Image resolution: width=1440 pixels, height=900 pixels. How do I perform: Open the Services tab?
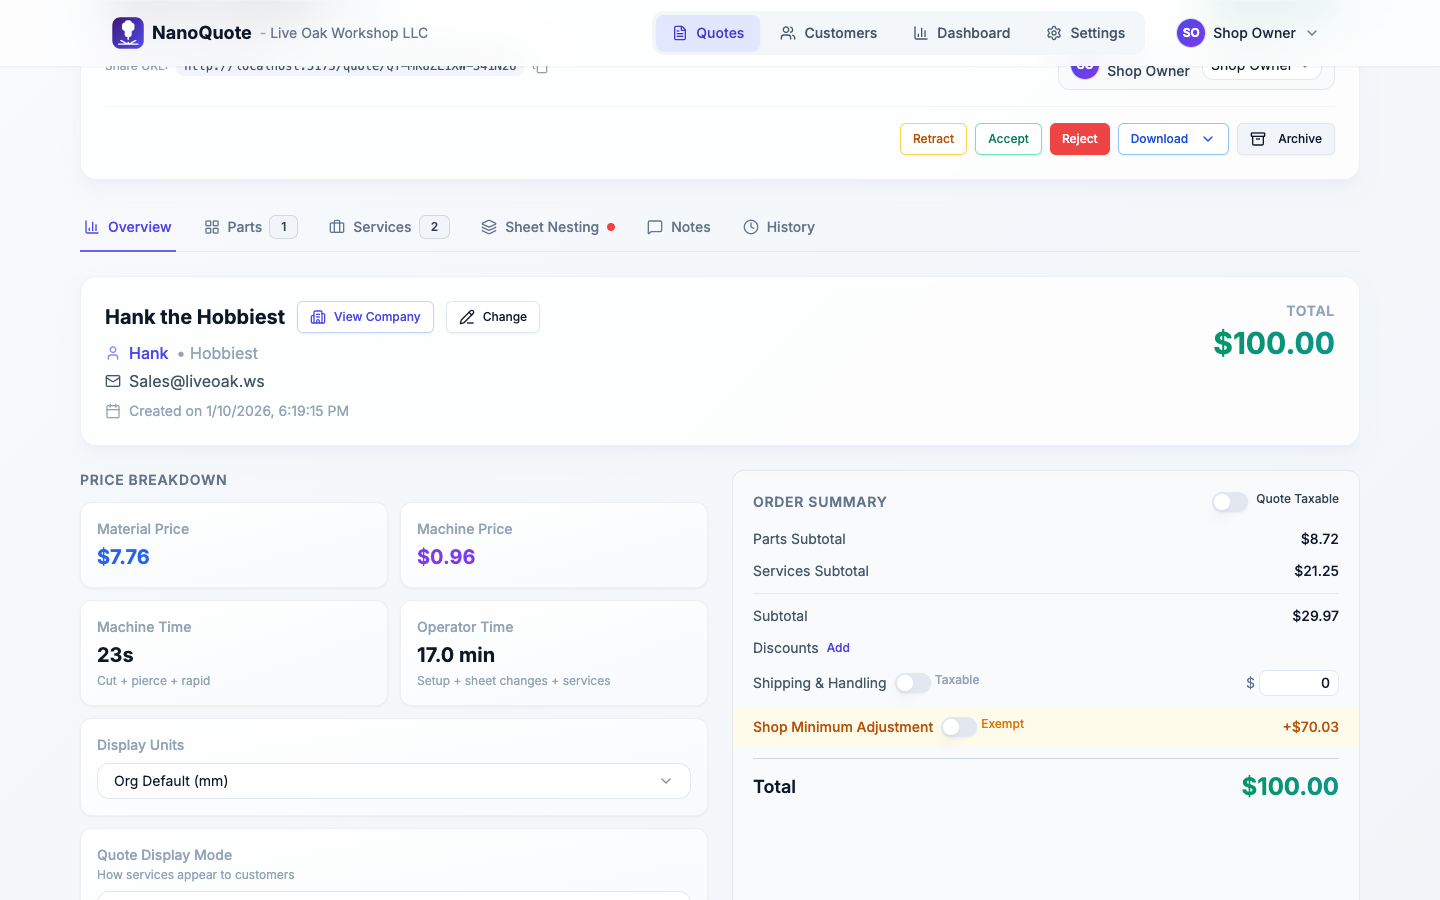(x=383, y=227)
